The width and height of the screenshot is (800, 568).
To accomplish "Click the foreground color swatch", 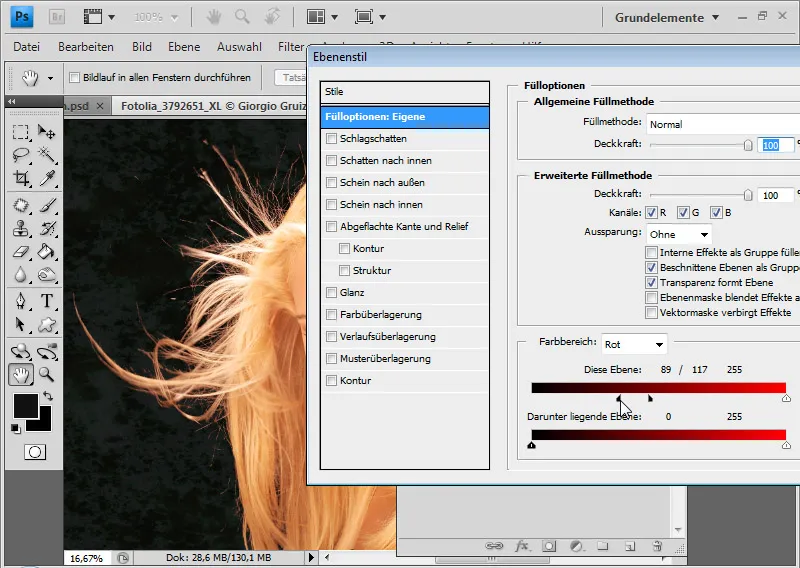I will click(x=25, y=405).
